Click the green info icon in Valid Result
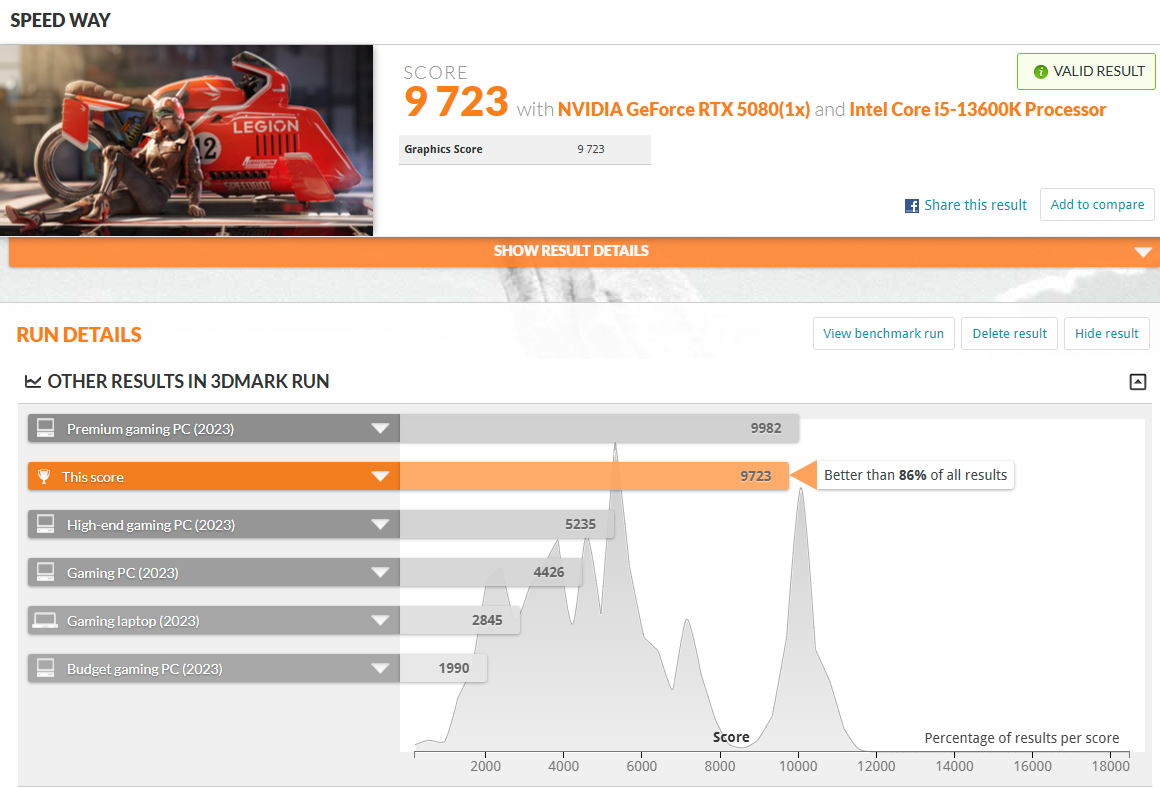The image size is (1160, 788). click(1040, 72)
